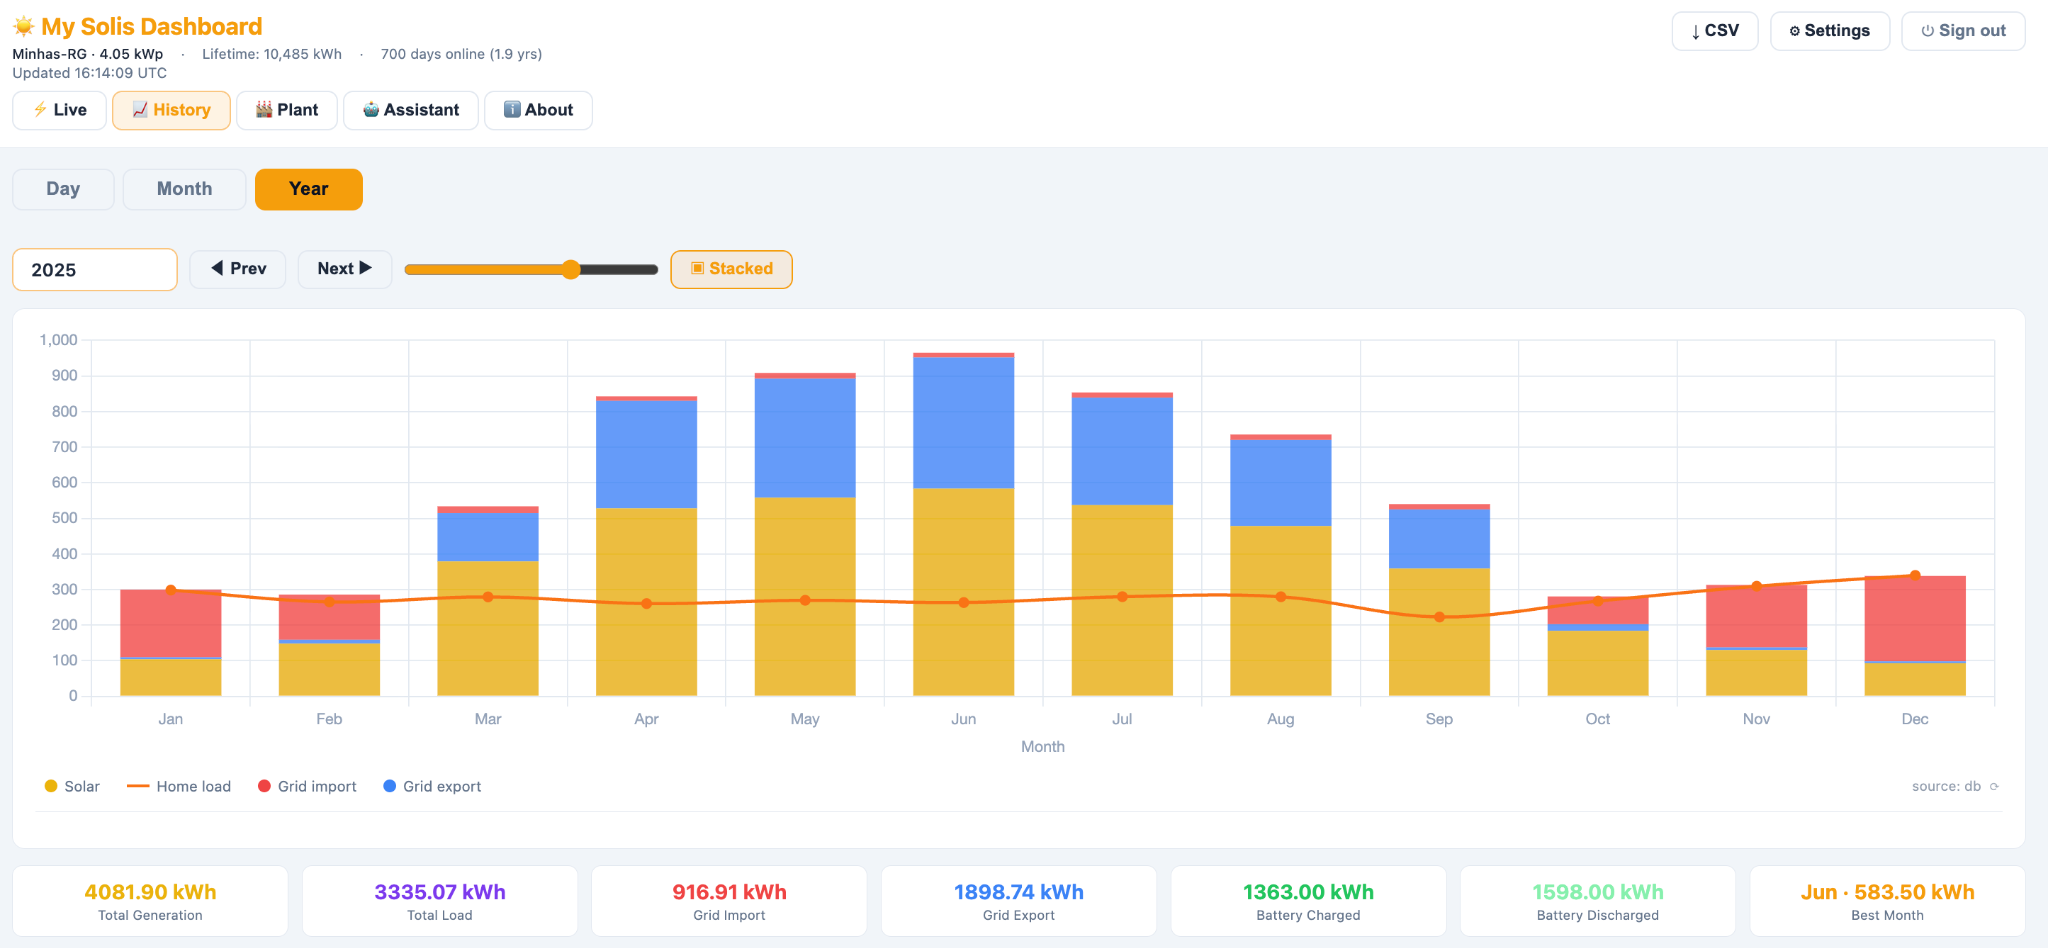Click the Grid export blue legend dot
This screenshot has height=948, width=2048.
(x=390, y=786)
